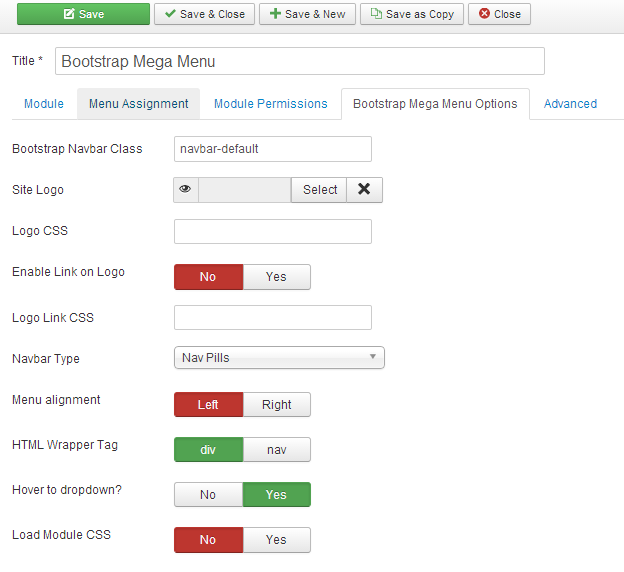Viewport: 624px width, 572px height.
Task: Set Hover to dropdown to Yes
Action: [277, 494]
